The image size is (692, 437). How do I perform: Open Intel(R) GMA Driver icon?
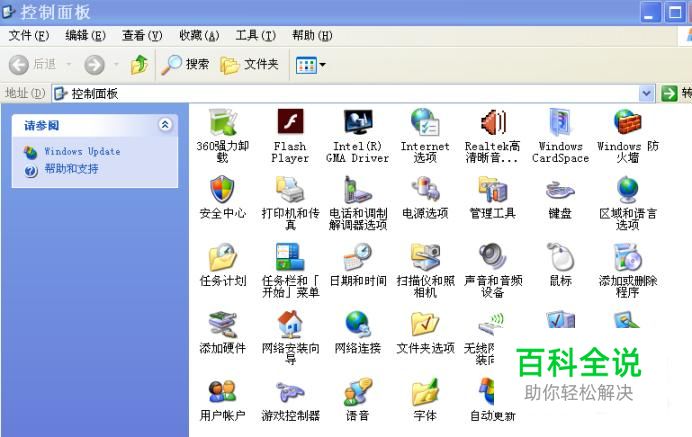tap(358, 122)
